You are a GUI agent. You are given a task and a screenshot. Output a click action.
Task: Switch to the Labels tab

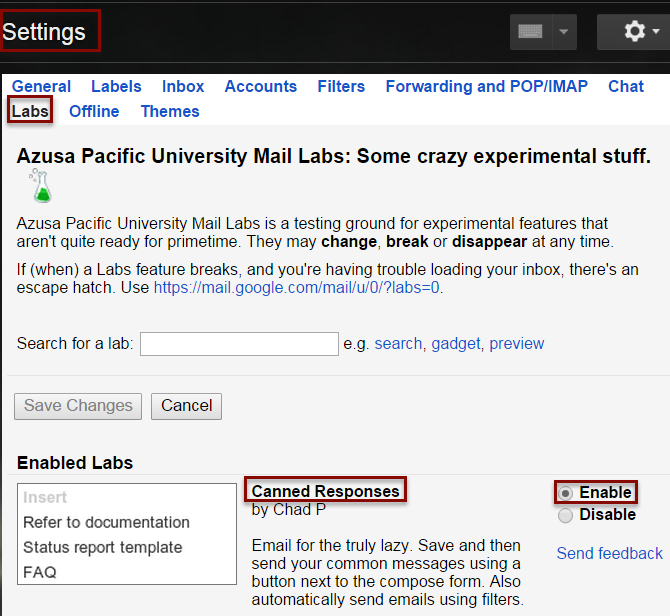click(116, 86)
